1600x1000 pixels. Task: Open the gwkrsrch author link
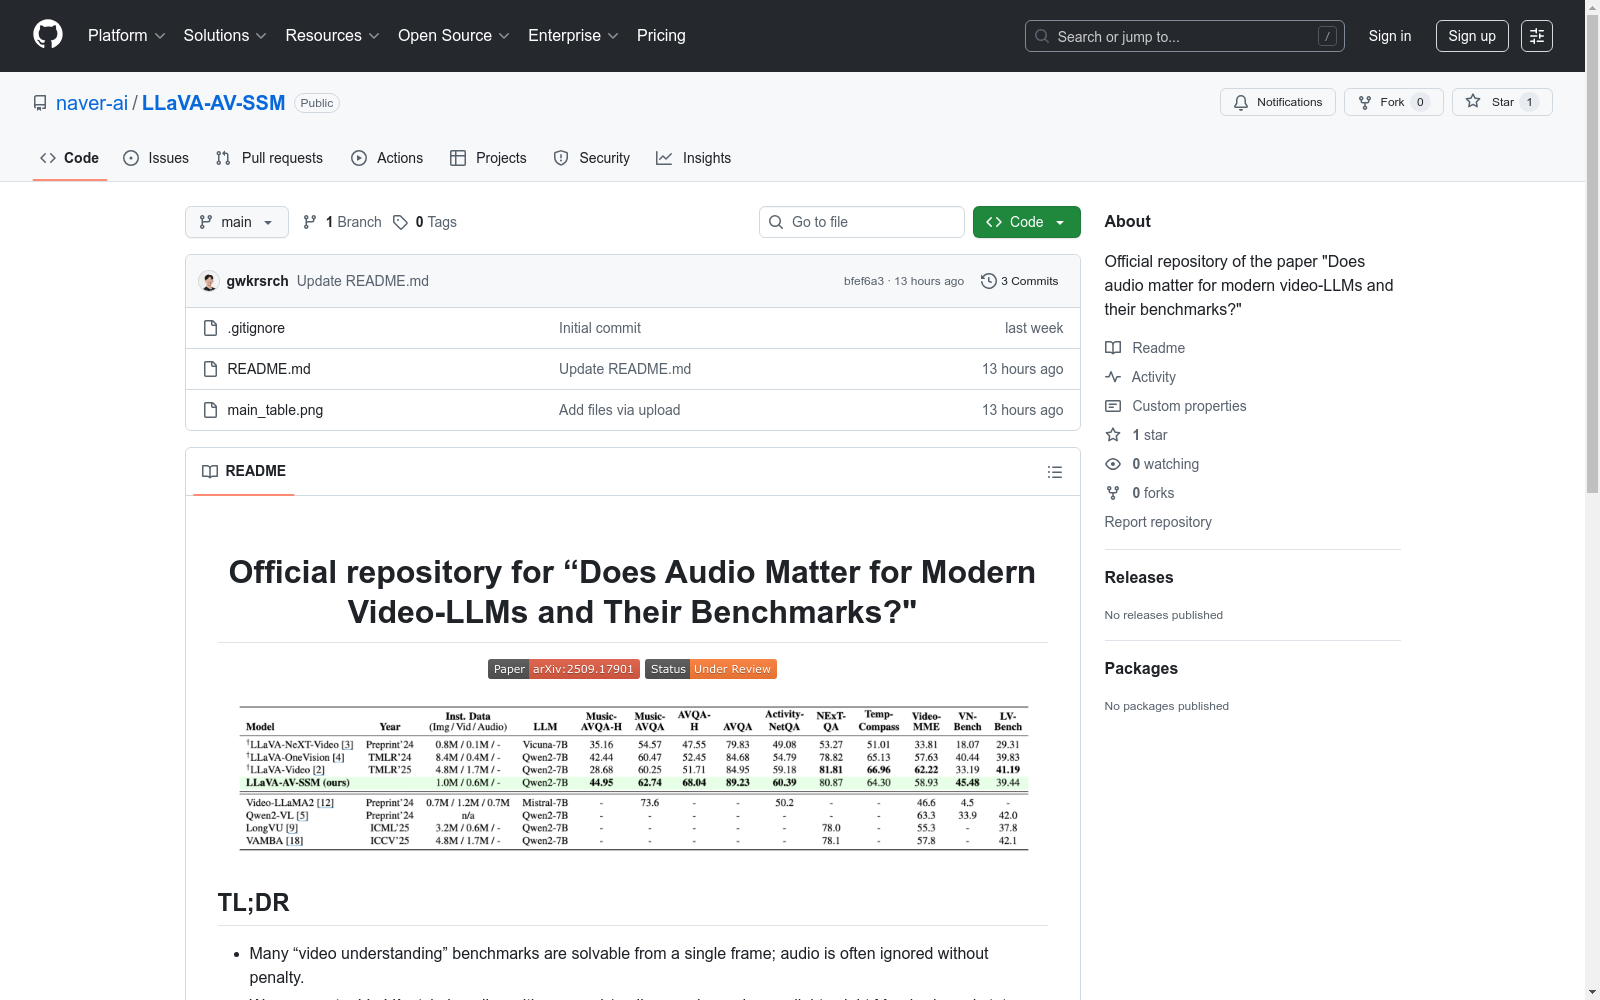257,281
